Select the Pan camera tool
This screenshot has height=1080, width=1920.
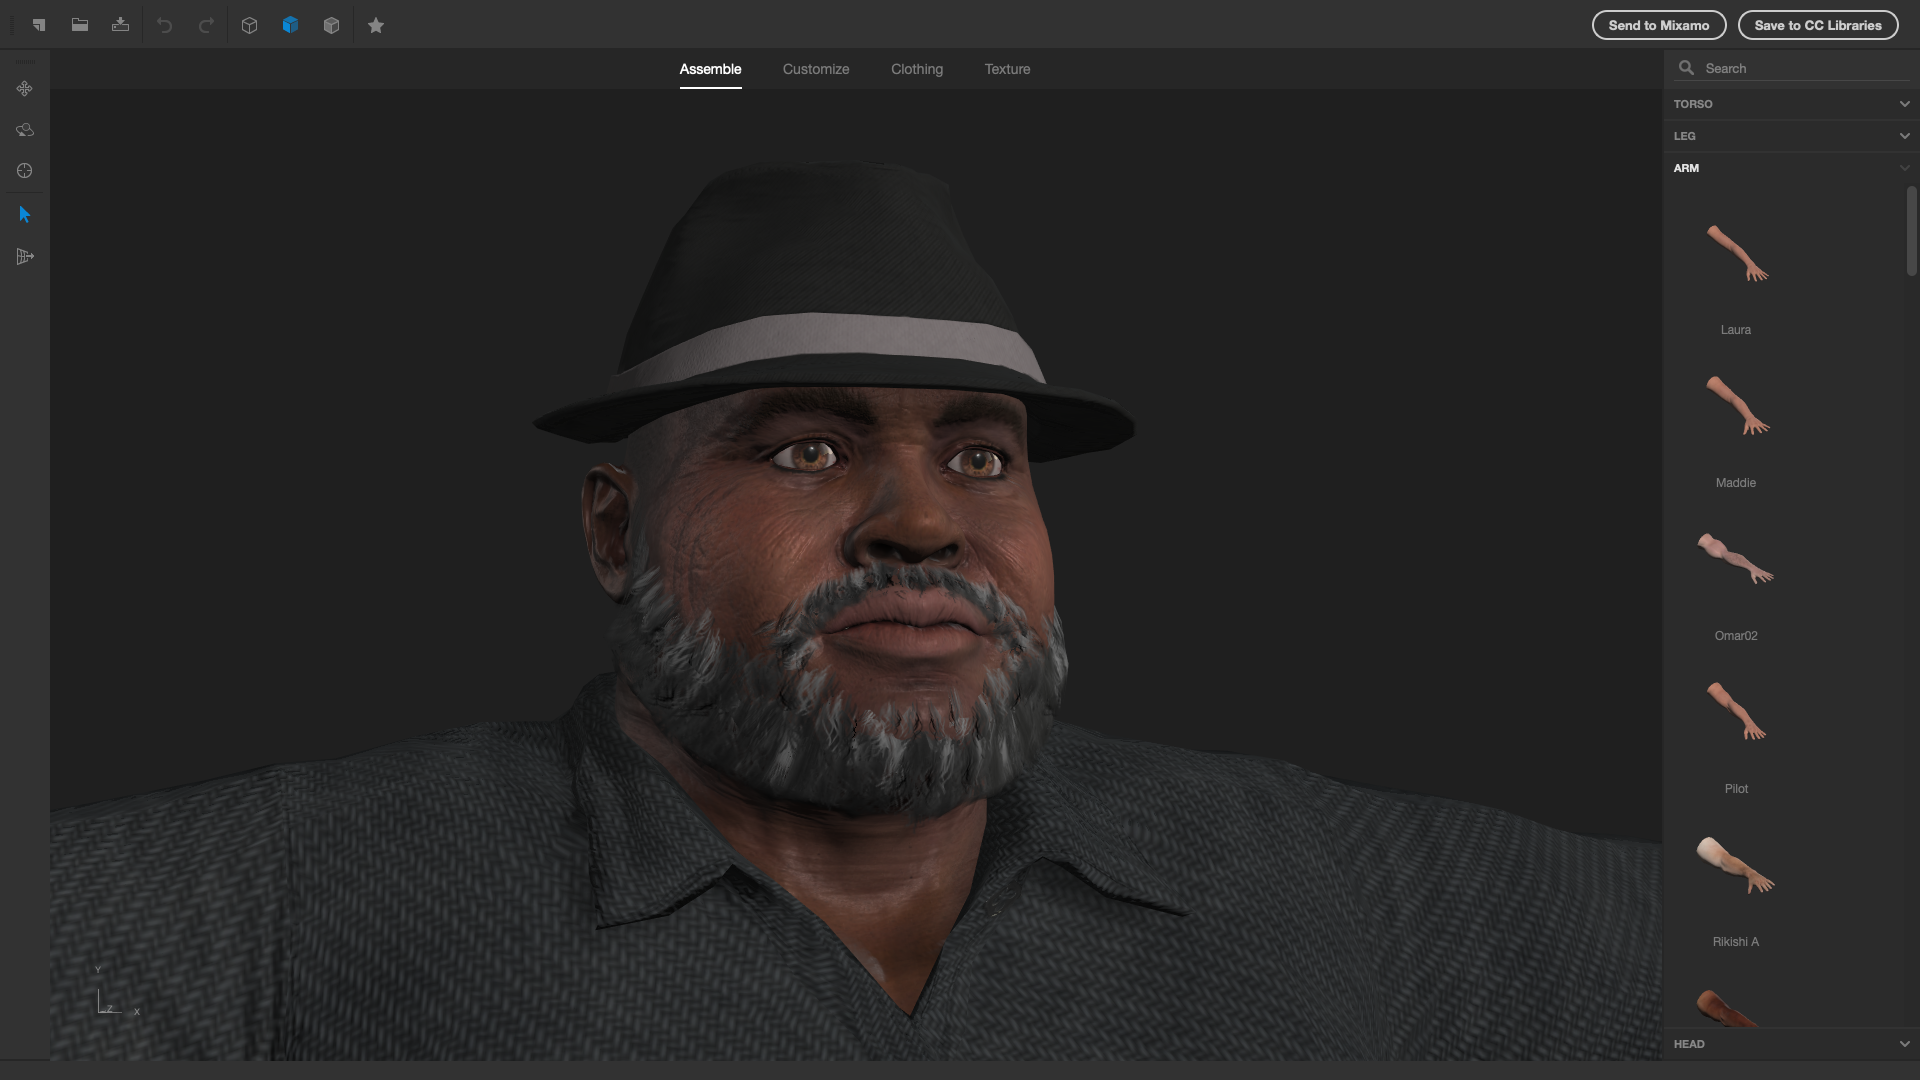tap(24, 88)
